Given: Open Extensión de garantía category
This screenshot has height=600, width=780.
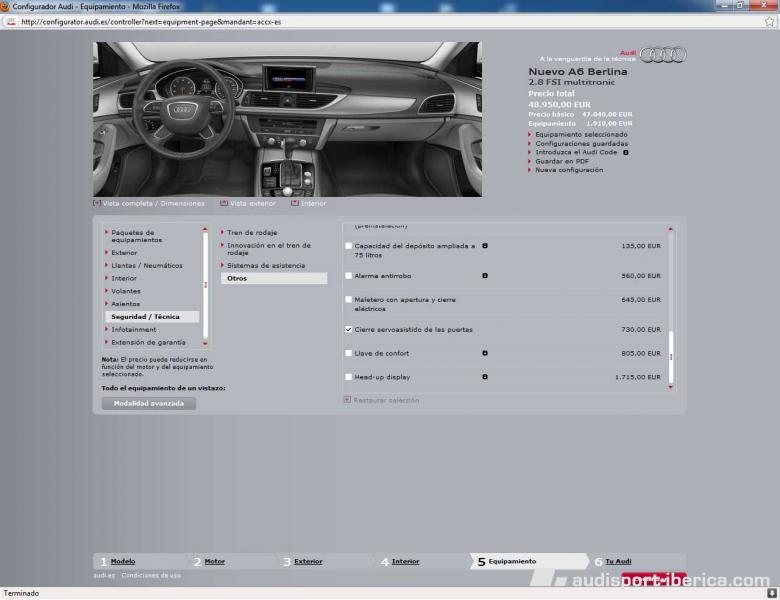Looking at the screenshot, I should click(x=148, y=343).
